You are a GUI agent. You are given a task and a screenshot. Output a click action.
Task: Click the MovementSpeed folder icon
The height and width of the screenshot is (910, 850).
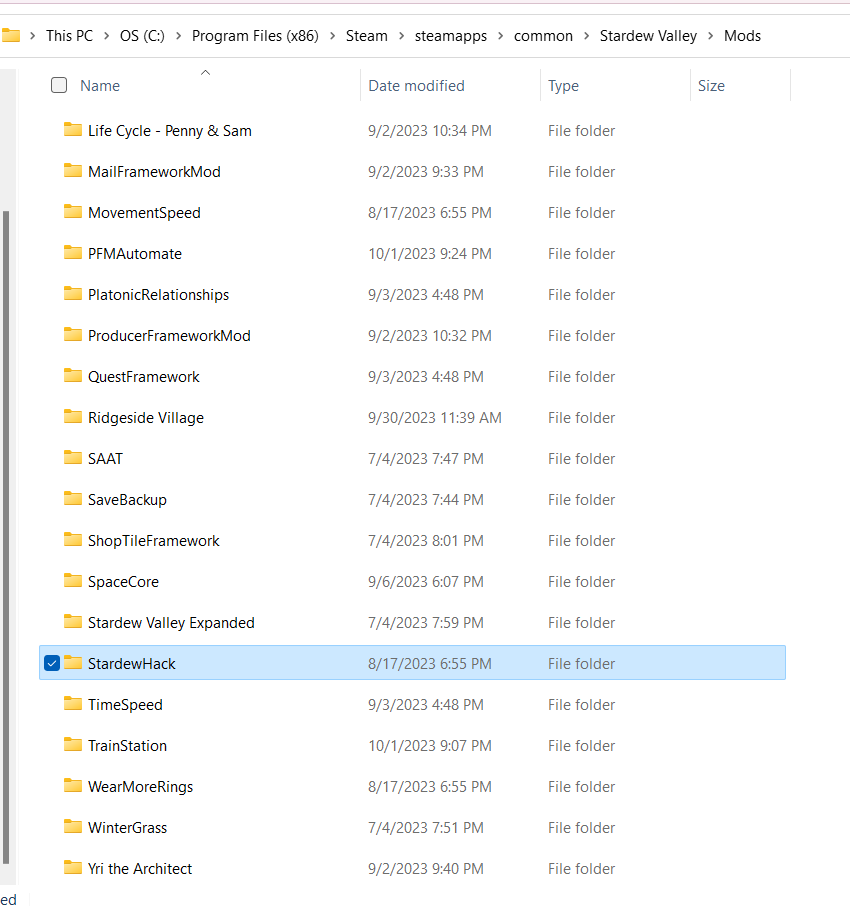click(x=73, y=212)
